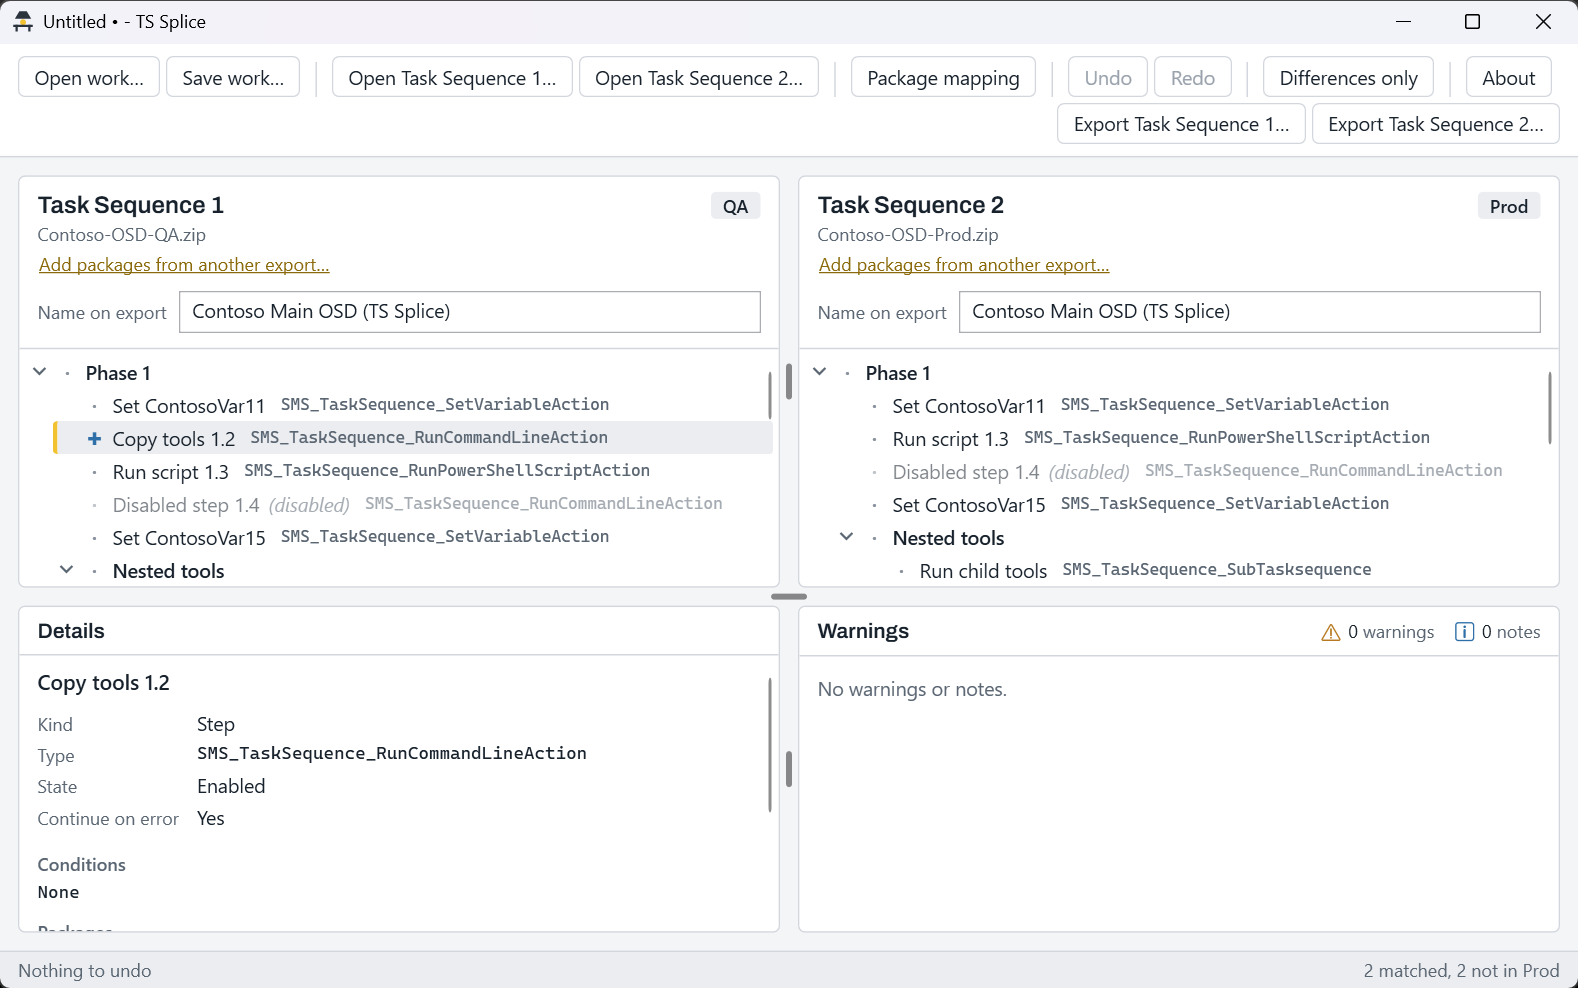Screen dimensions: 1578x988
Task: Click the plus icon on Copy tools 1.2 row
Action: pos(94,438)
